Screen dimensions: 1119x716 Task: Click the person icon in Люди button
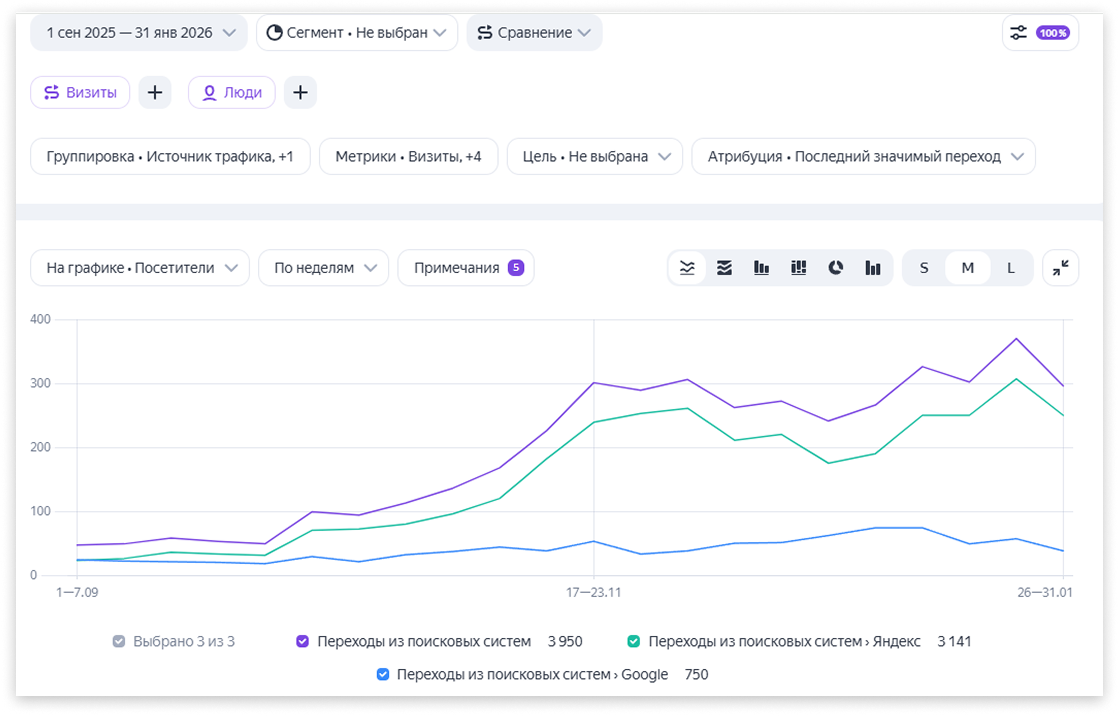[209, 93]
